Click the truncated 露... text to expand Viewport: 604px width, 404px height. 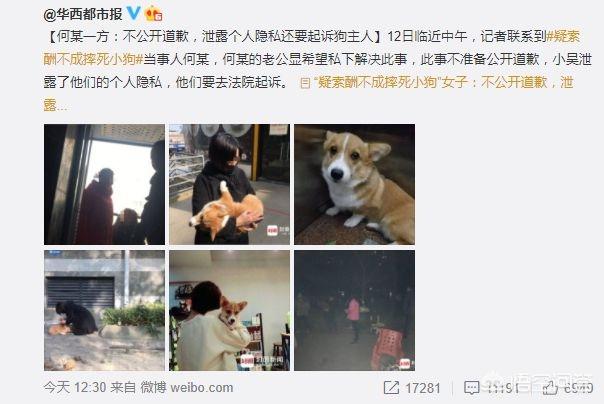pyautogui.click(x=55, y=105)
